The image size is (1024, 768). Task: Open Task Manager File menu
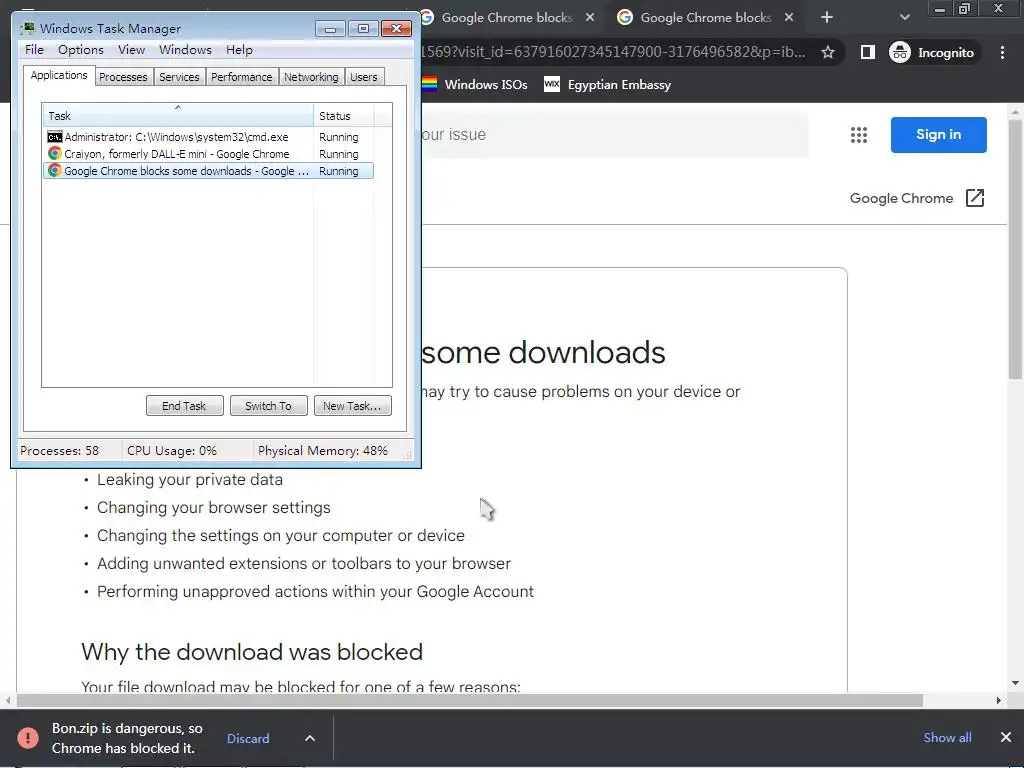(x=34, y=50)
